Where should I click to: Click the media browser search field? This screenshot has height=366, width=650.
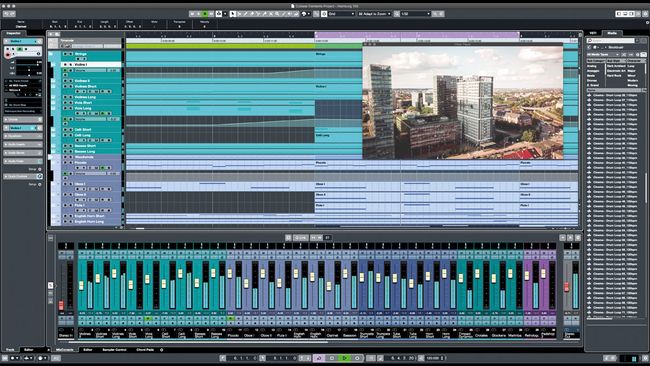coord(610,41)
